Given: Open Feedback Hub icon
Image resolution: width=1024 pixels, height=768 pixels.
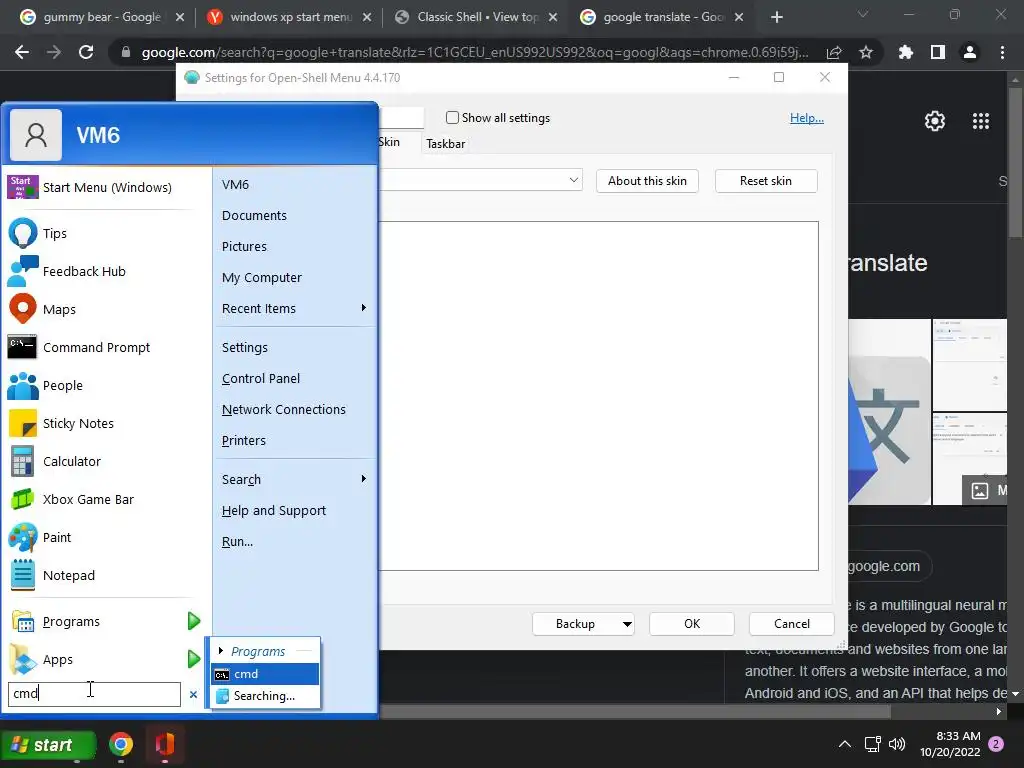Looking at the screenshot, I should [22, 271].
